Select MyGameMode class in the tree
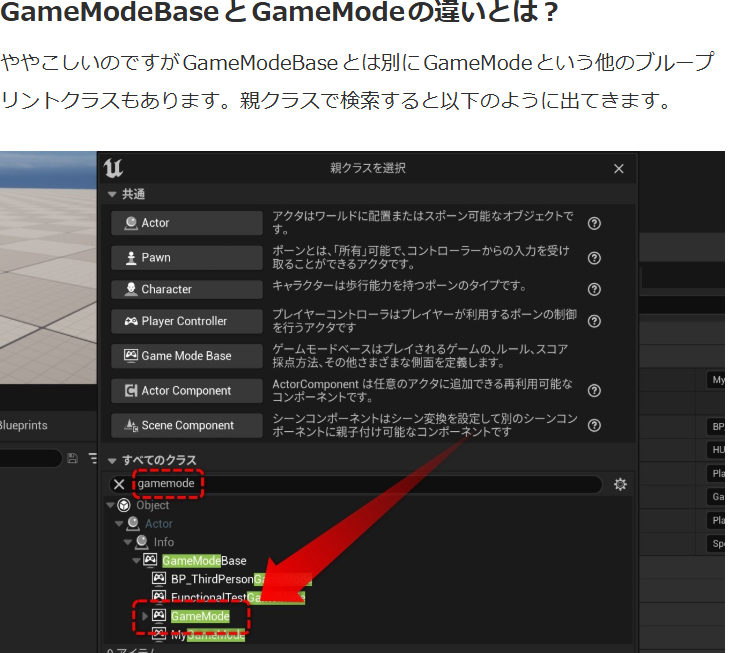The width and height of the screenshot is (733, 653). (x=208, y=635)
